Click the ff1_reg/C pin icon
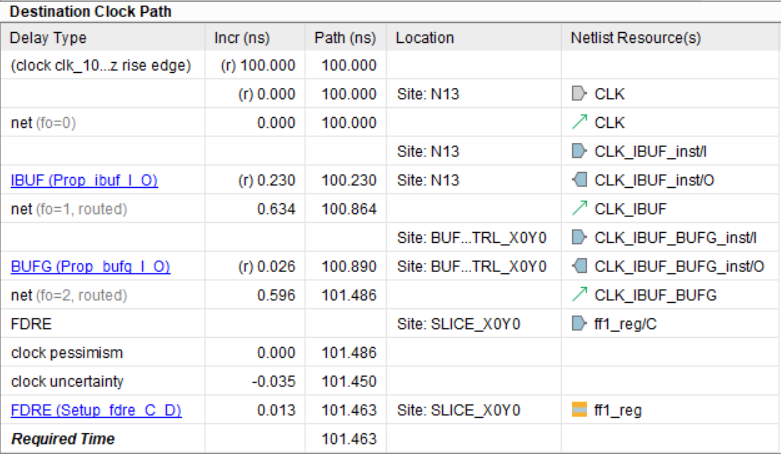Image resolution: width=781 pixels, height=454 pixels. [x=578, y=324]
